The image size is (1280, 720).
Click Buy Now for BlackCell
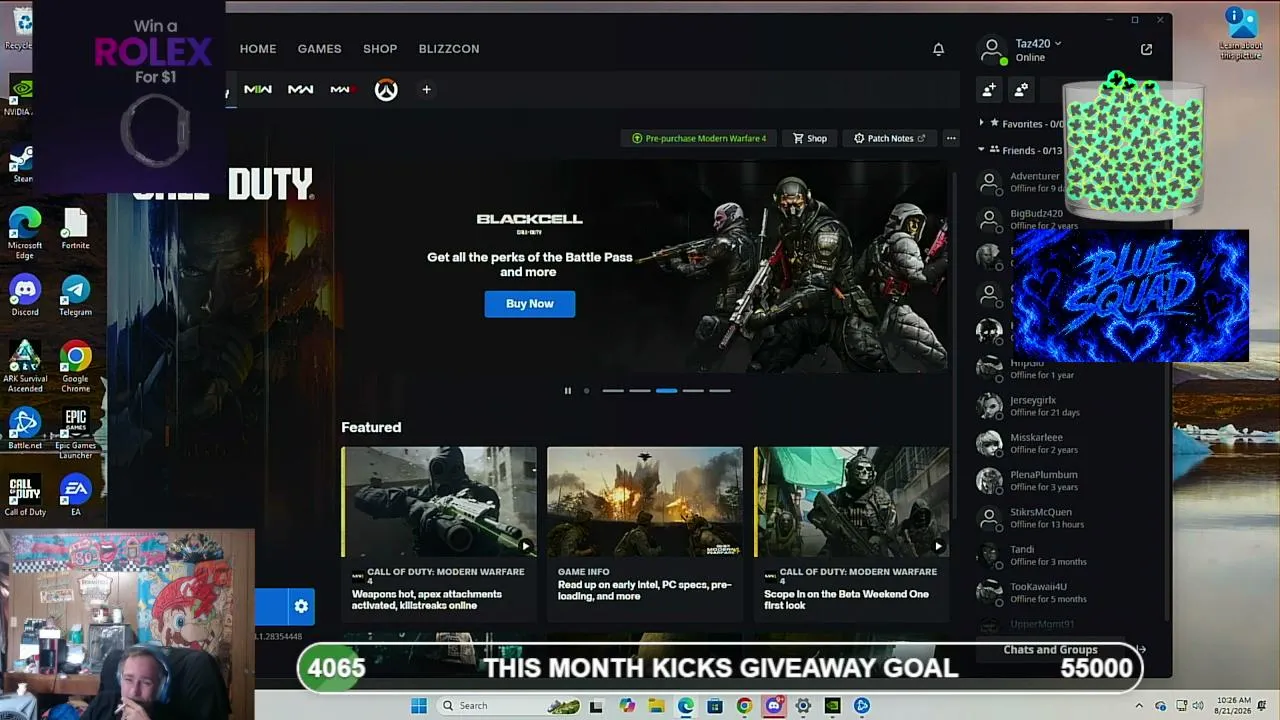530,304
